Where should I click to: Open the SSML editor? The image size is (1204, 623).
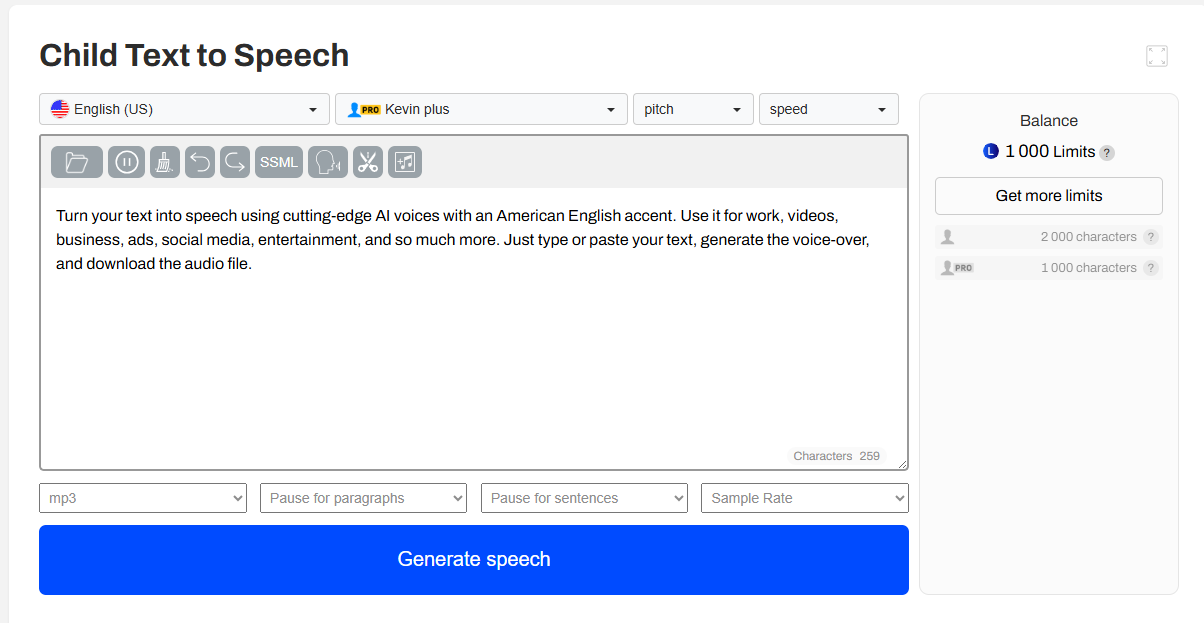(x=279, y=162)
